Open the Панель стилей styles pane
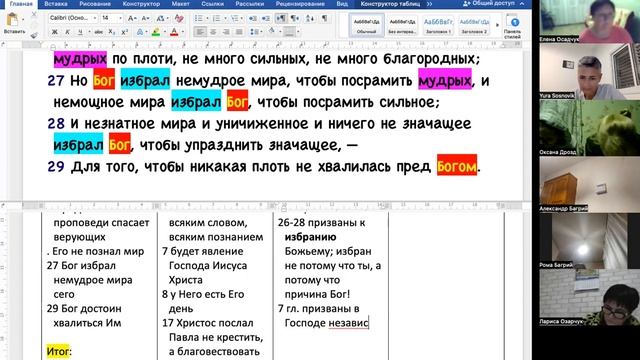This screenshot has width=640, height=360. [512, 25]
